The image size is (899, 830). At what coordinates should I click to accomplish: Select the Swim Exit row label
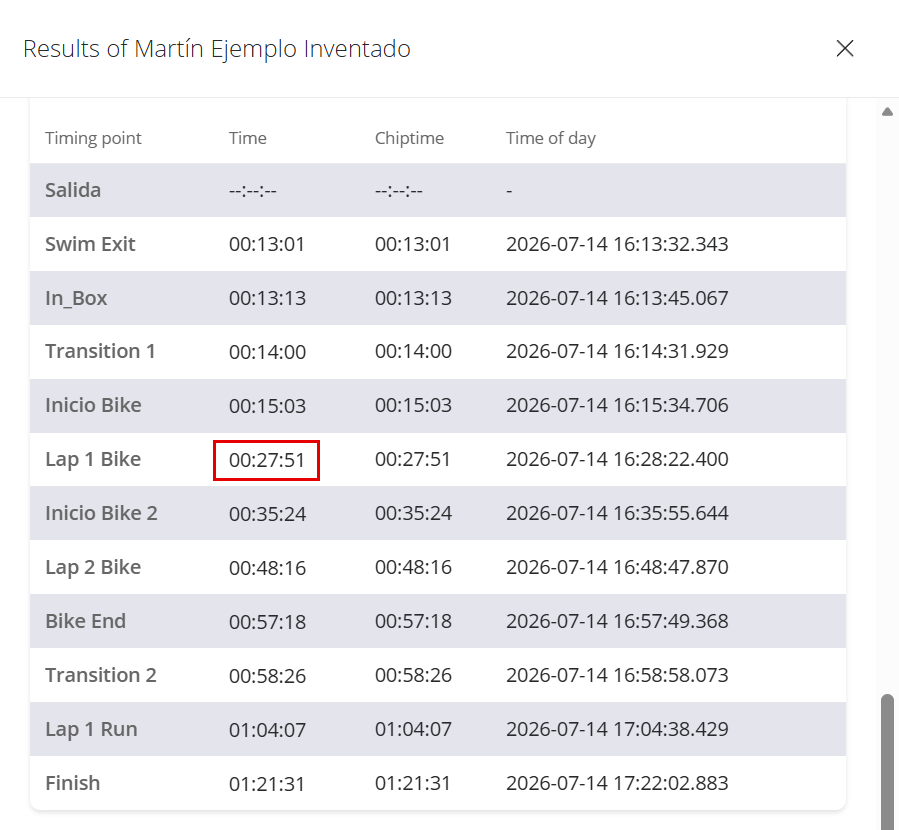click(90, 244)
